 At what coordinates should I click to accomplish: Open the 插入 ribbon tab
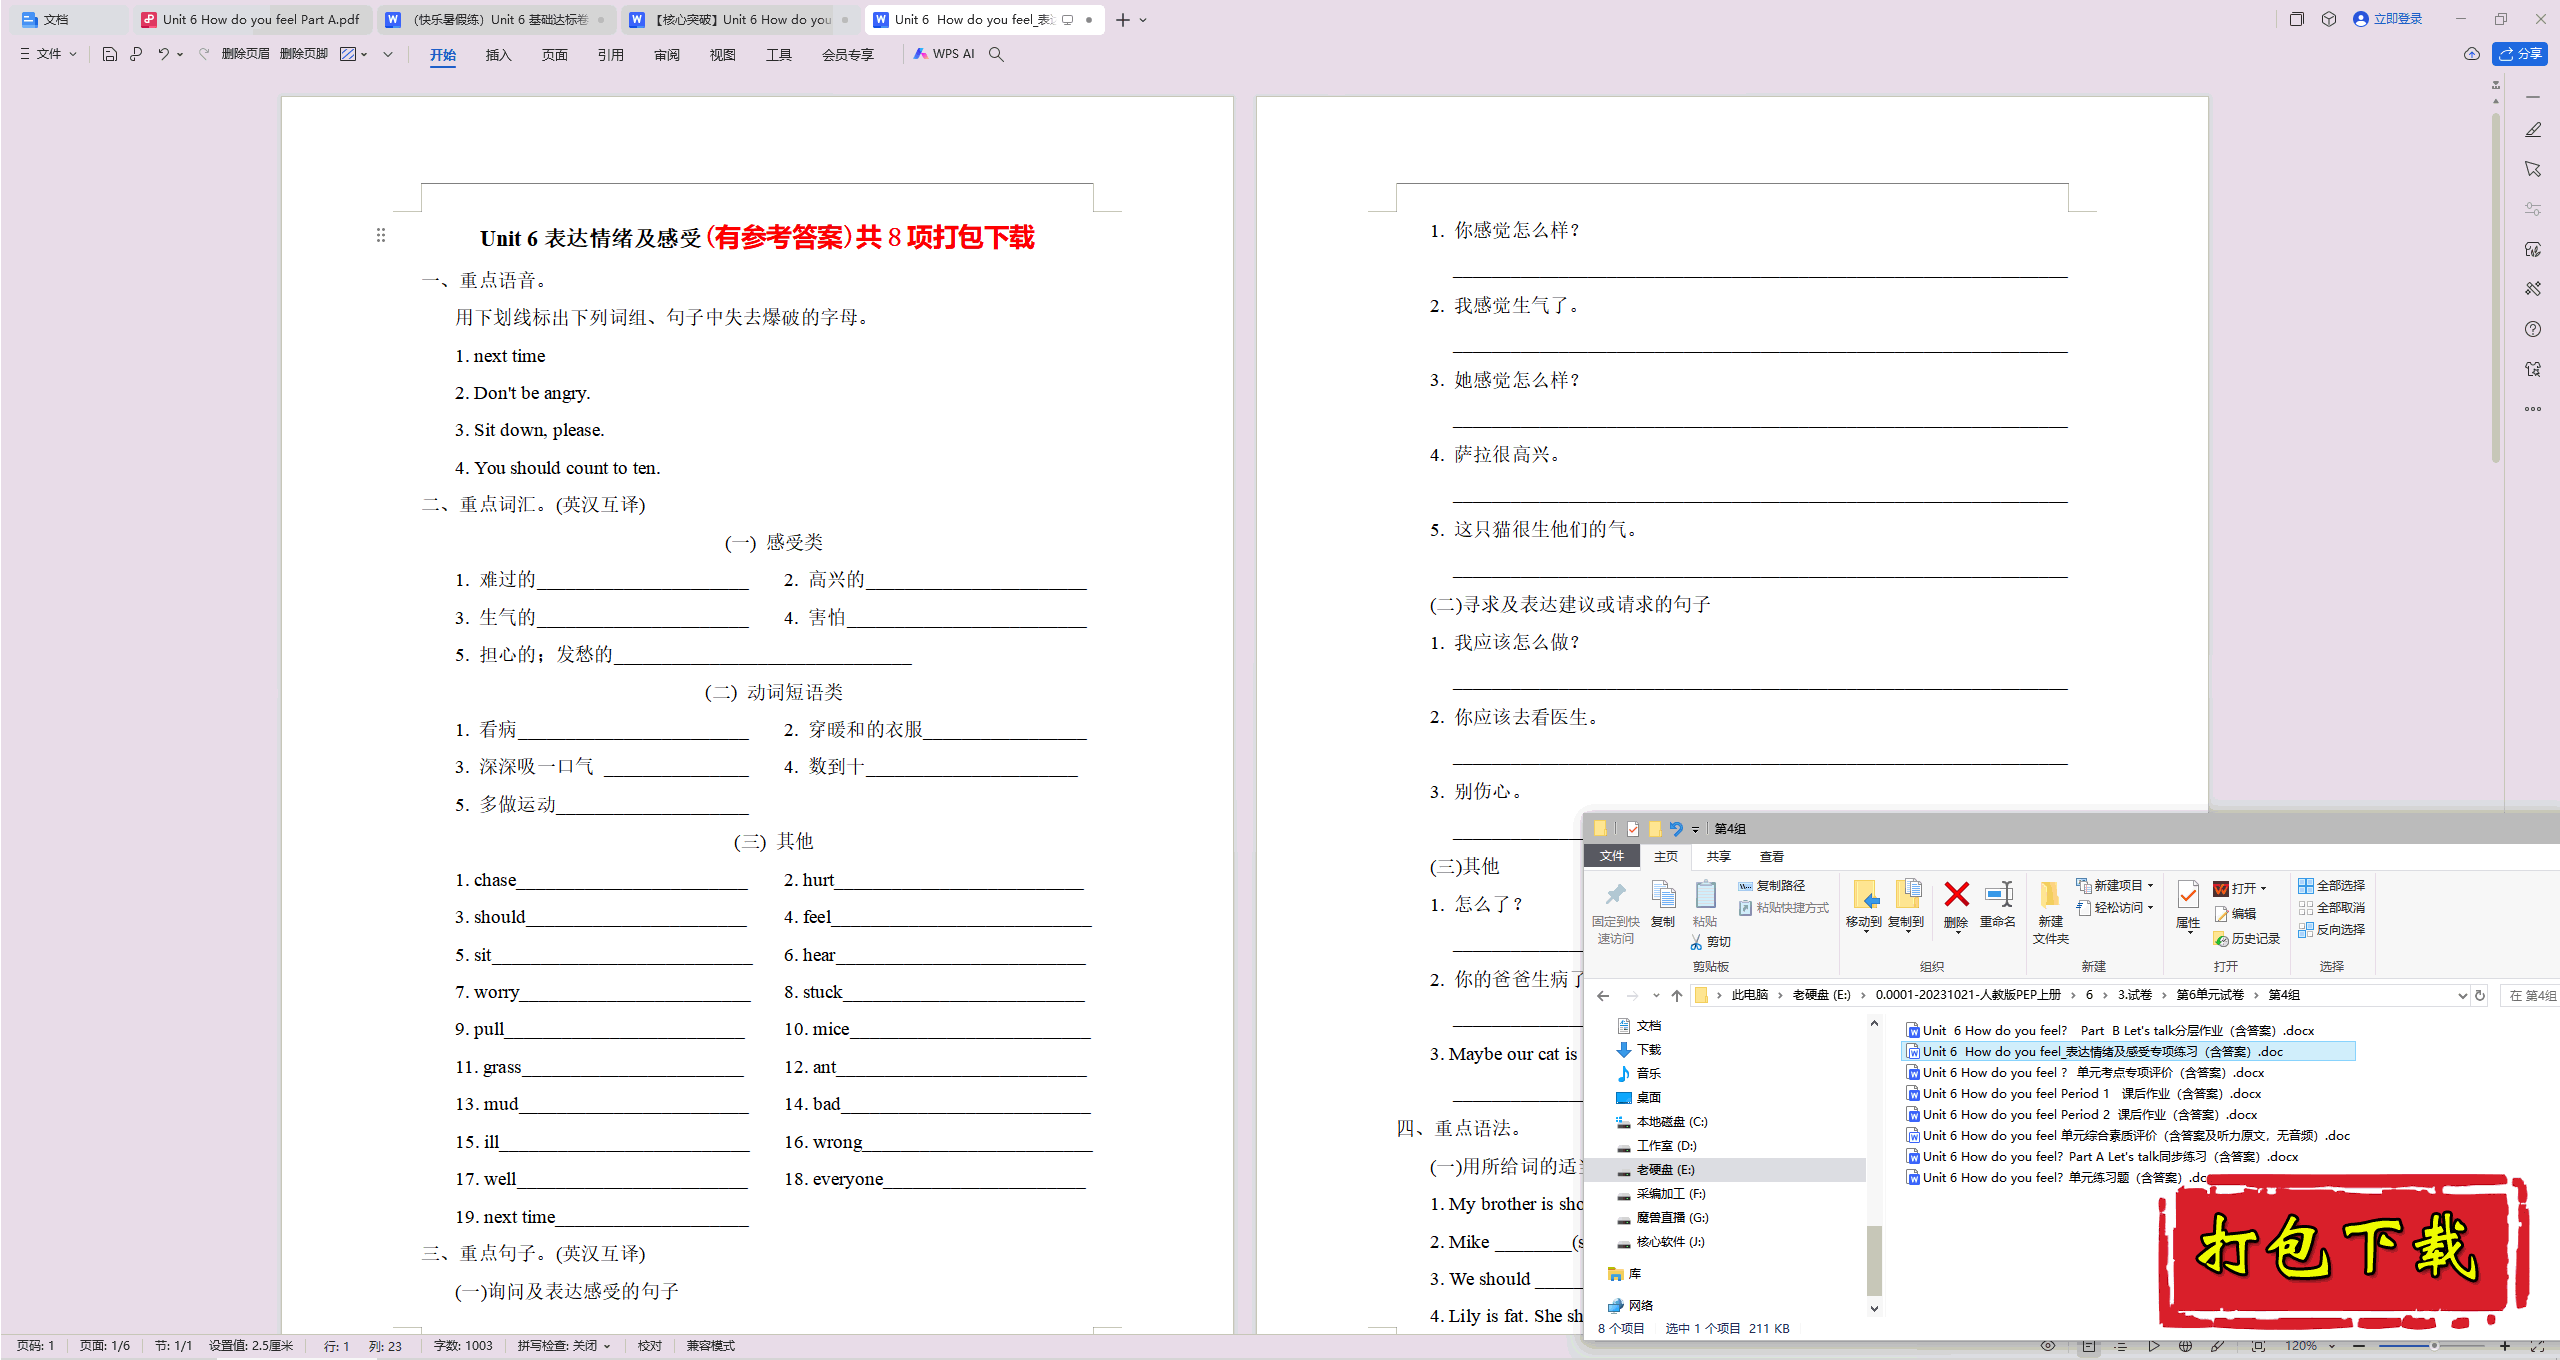498,55
